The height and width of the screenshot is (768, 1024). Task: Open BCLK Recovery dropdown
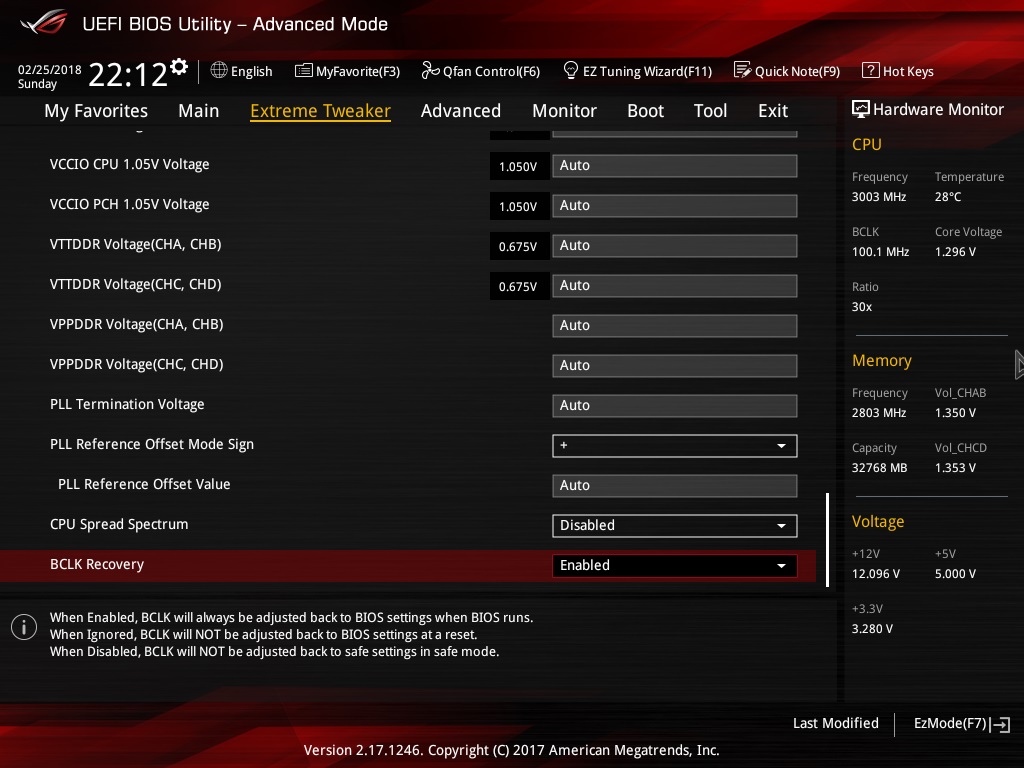click(675, 566)
